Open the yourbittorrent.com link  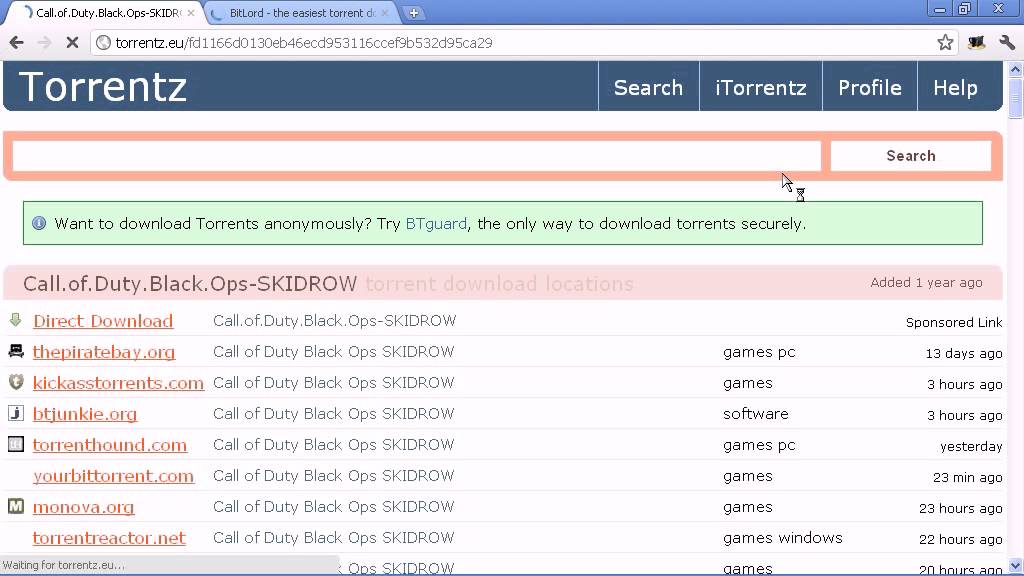114,476
